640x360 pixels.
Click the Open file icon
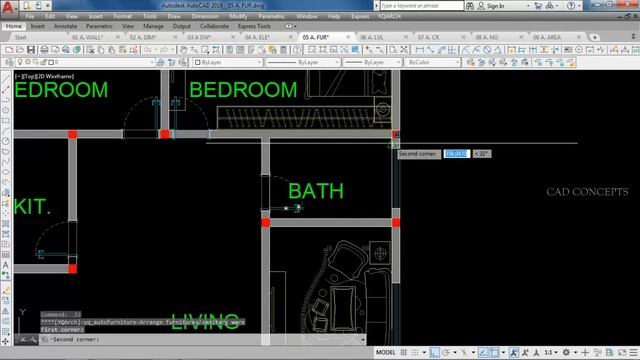point(20,50)
